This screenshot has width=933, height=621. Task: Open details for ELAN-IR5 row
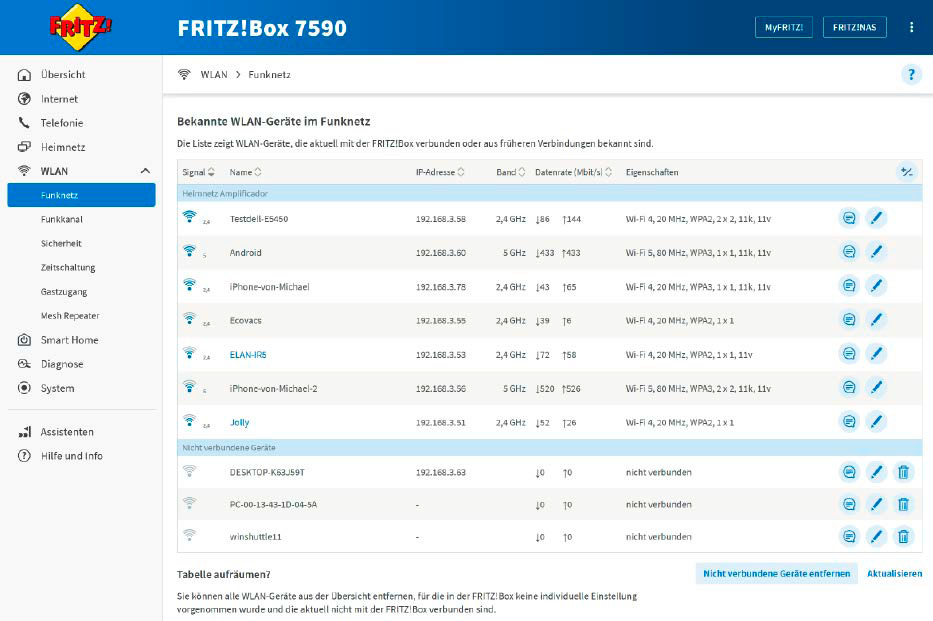(849, 354)
